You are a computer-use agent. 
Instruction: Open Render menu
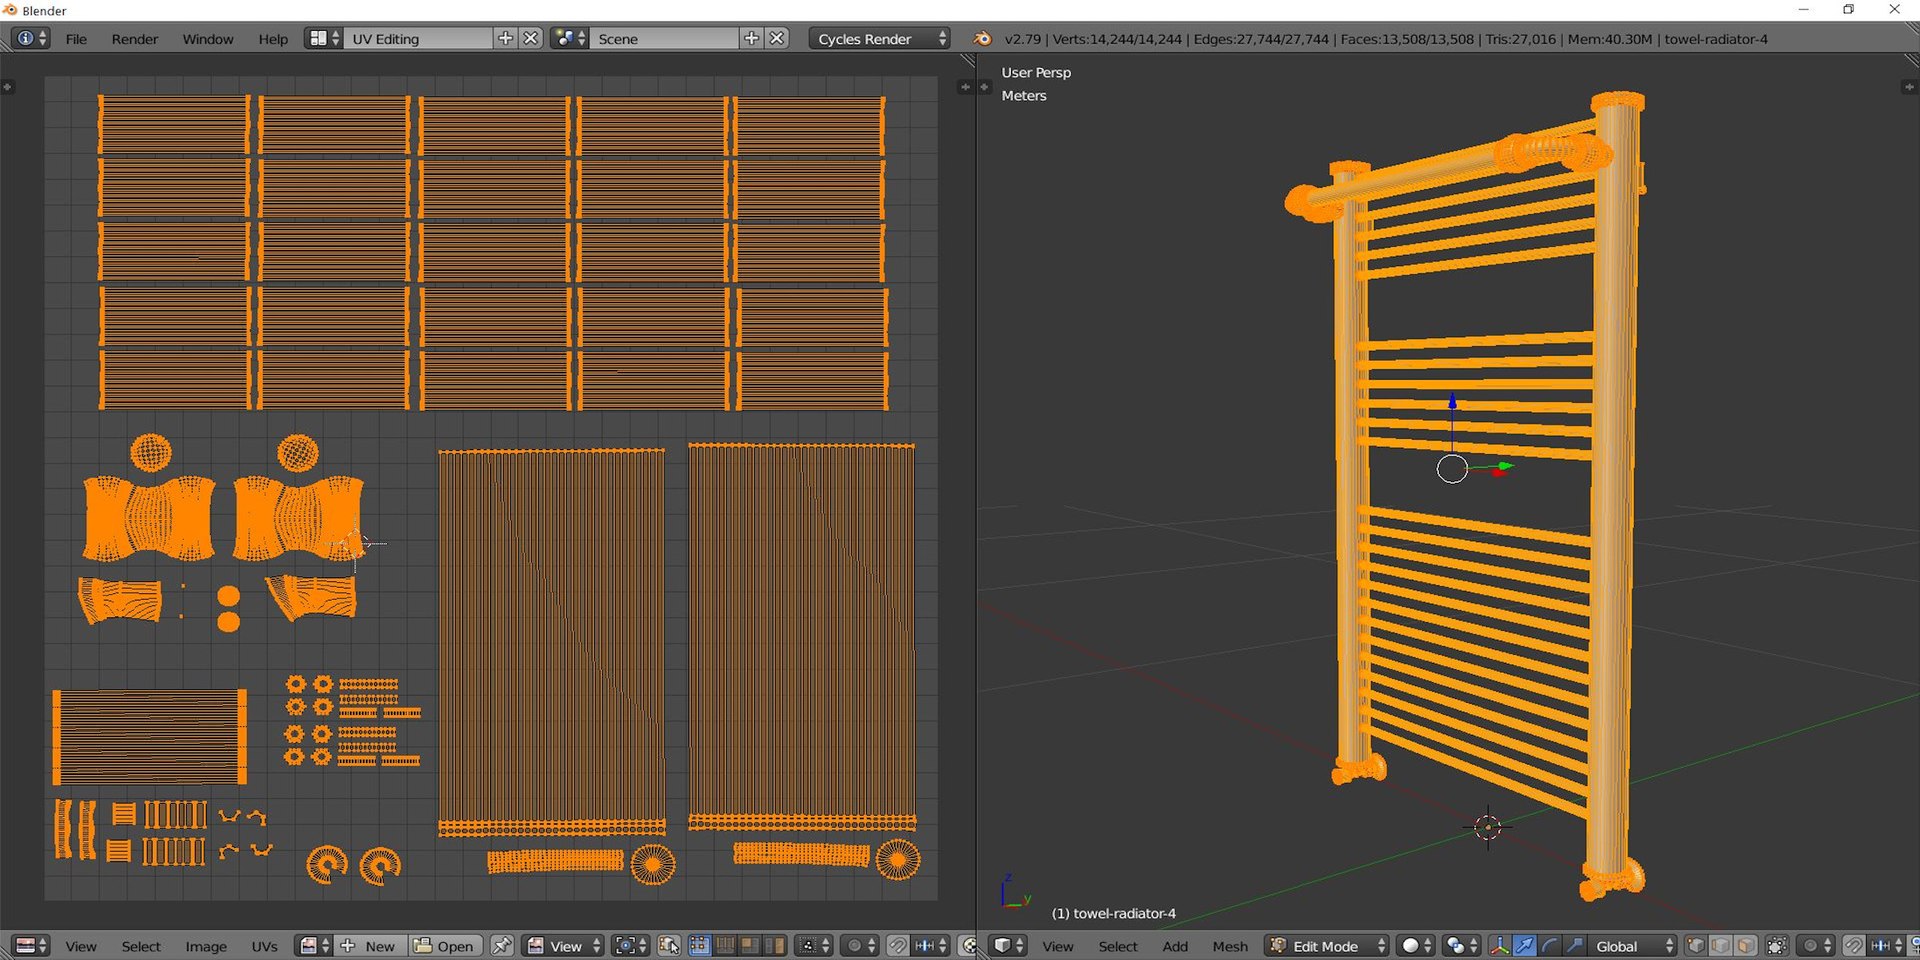(x=135, y=39)
